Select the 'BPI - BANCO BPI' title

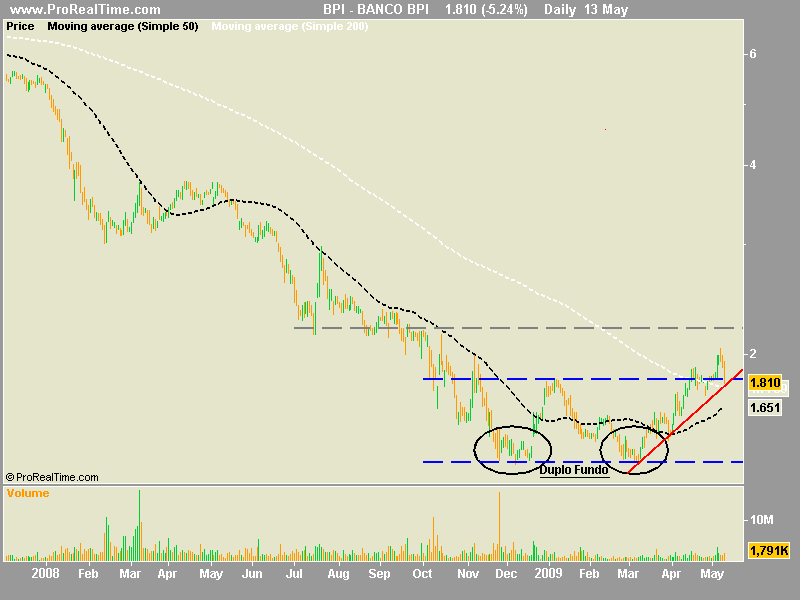click(376, 10)
